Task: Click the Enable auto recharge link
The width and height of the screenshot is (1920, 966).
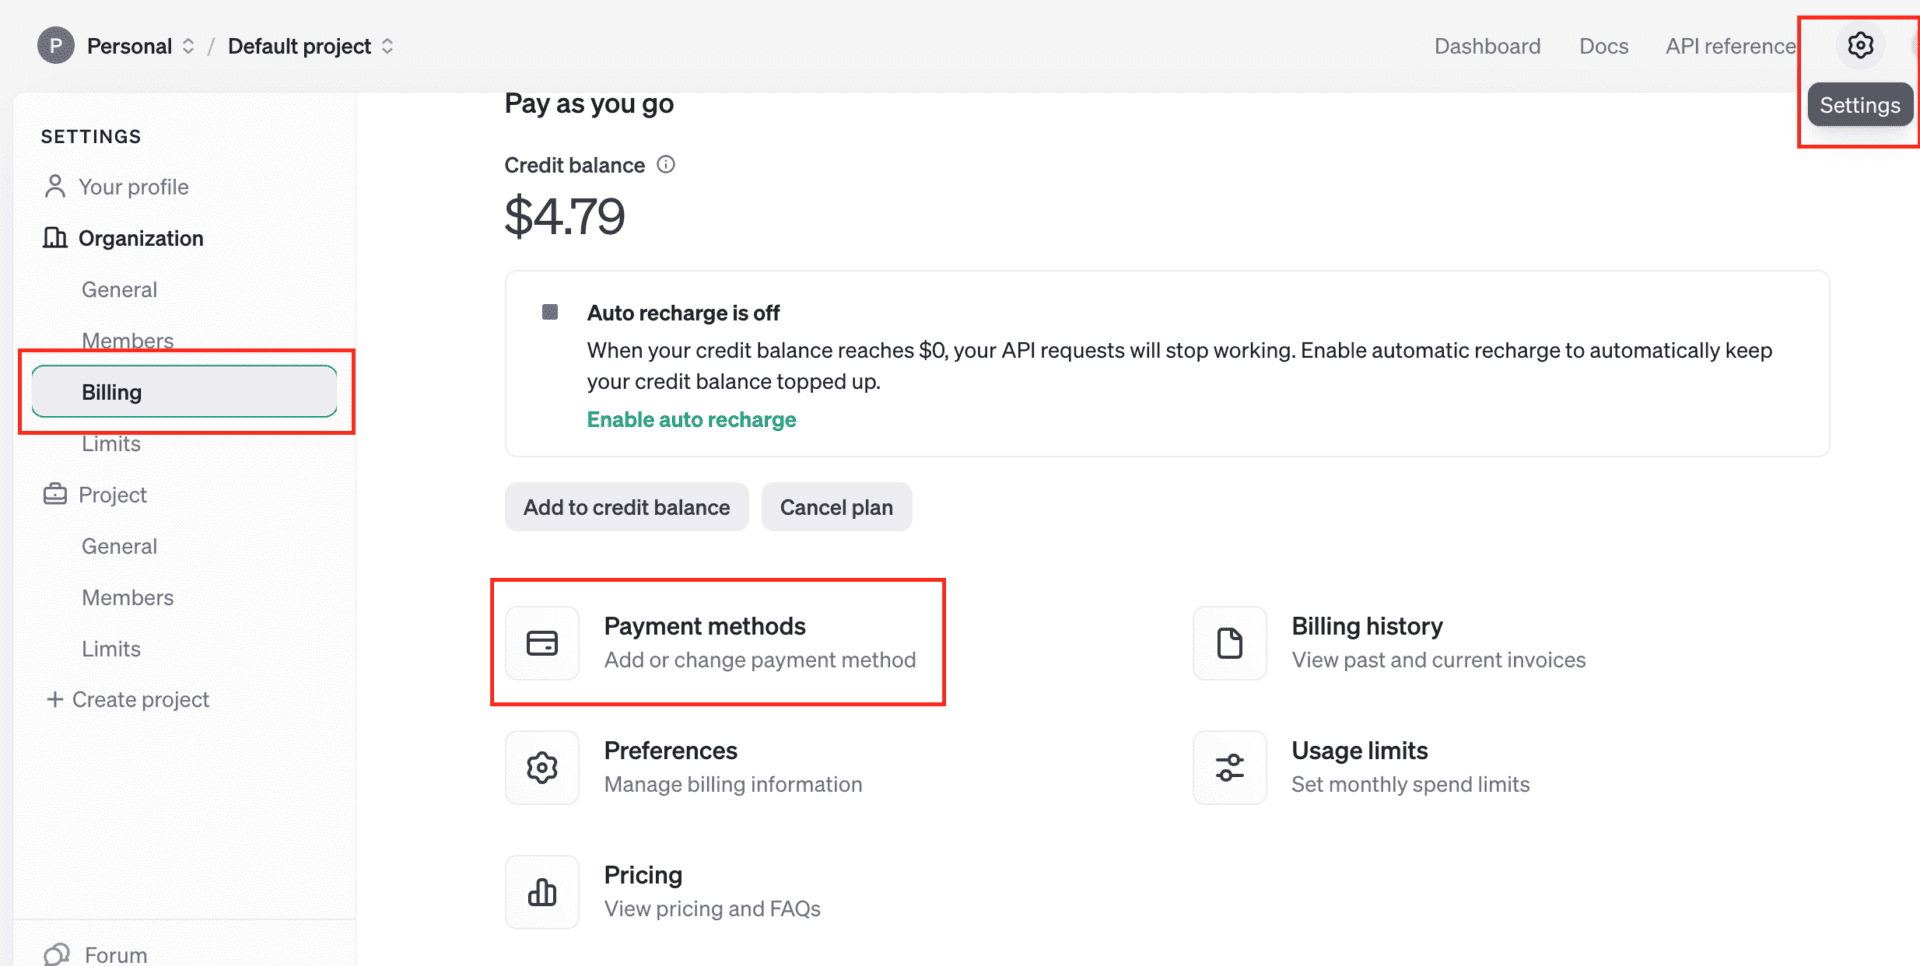Action: click(x=691, y=420)
